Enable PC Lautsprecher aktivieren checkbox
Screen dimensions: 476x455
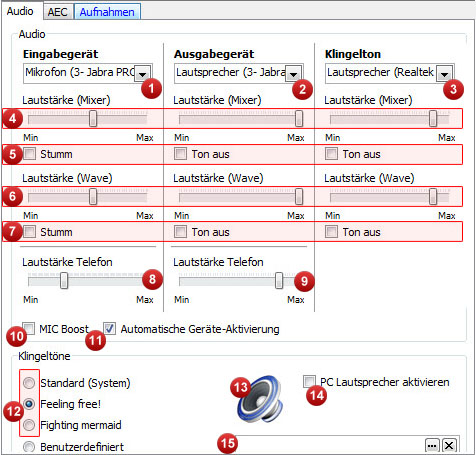click(309, 381)
